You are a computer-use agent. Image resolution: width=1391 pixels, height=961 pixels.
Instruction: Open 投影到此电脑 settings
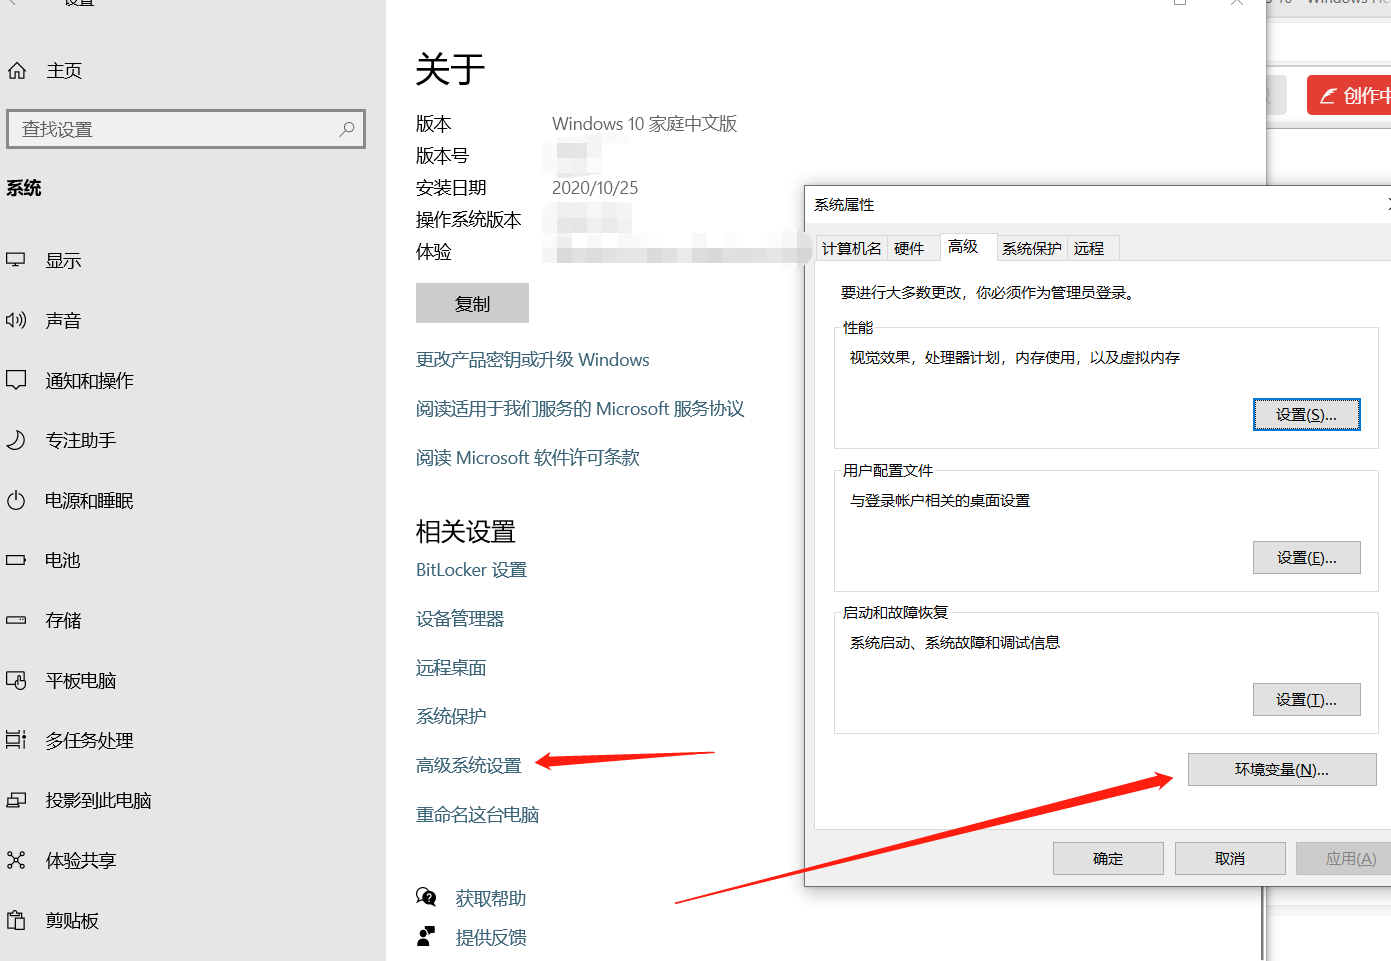pyautogui.click(x=95, y=800)
